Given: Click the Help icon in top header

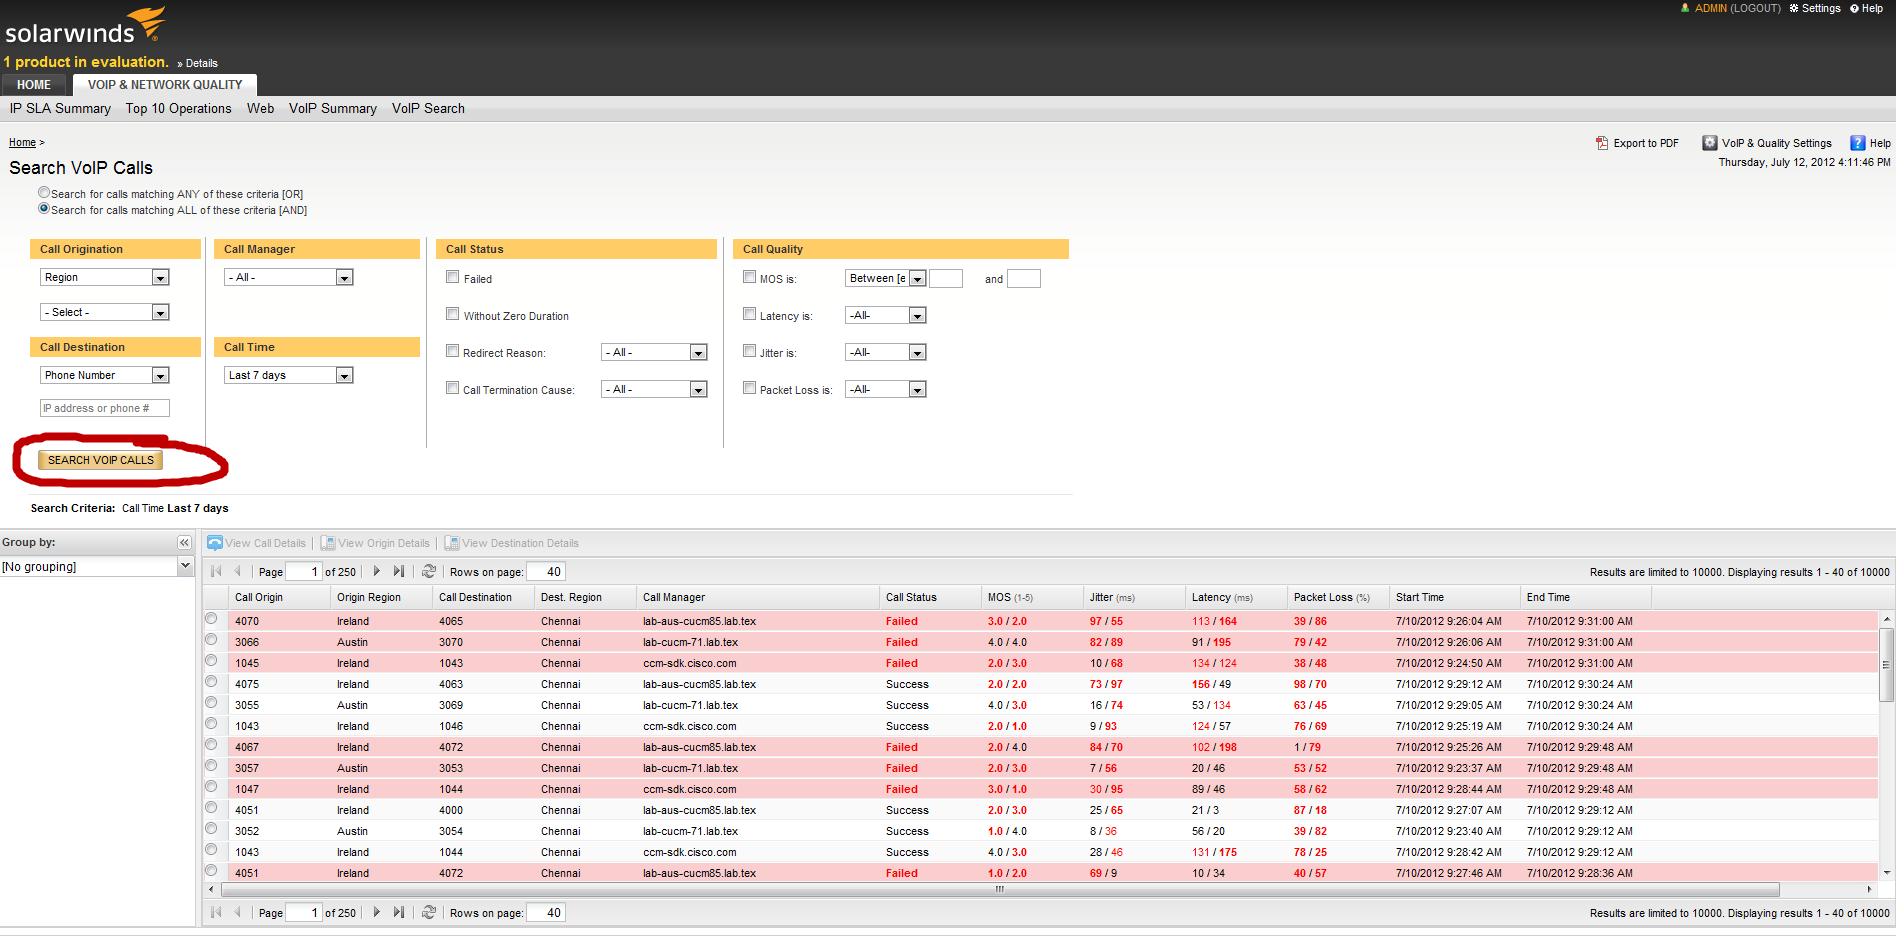Looking at the screenshot, I should point(1855,8).
